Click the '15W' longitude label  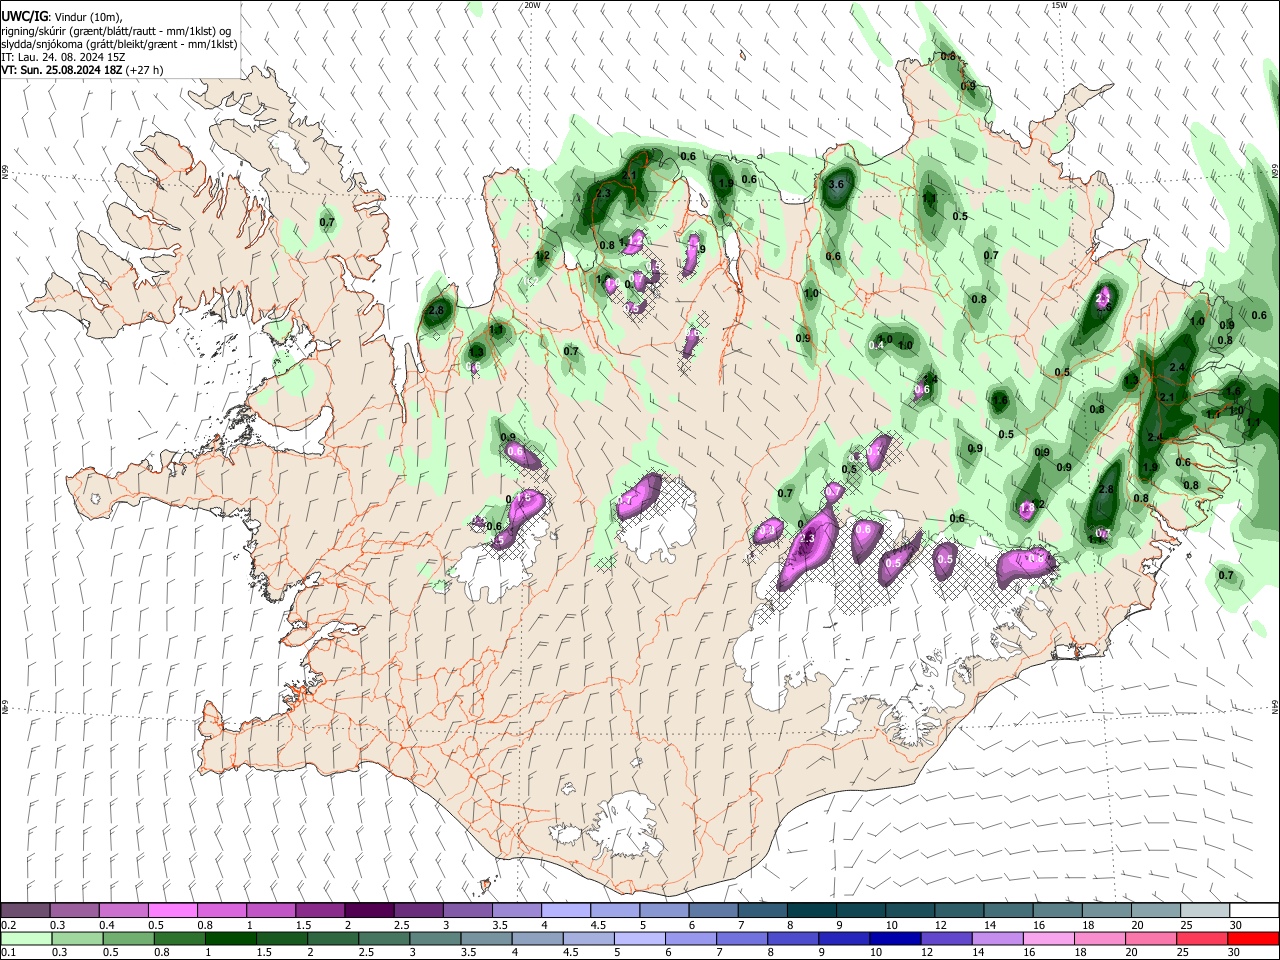pyautogui.click(x=1059, y=5)
